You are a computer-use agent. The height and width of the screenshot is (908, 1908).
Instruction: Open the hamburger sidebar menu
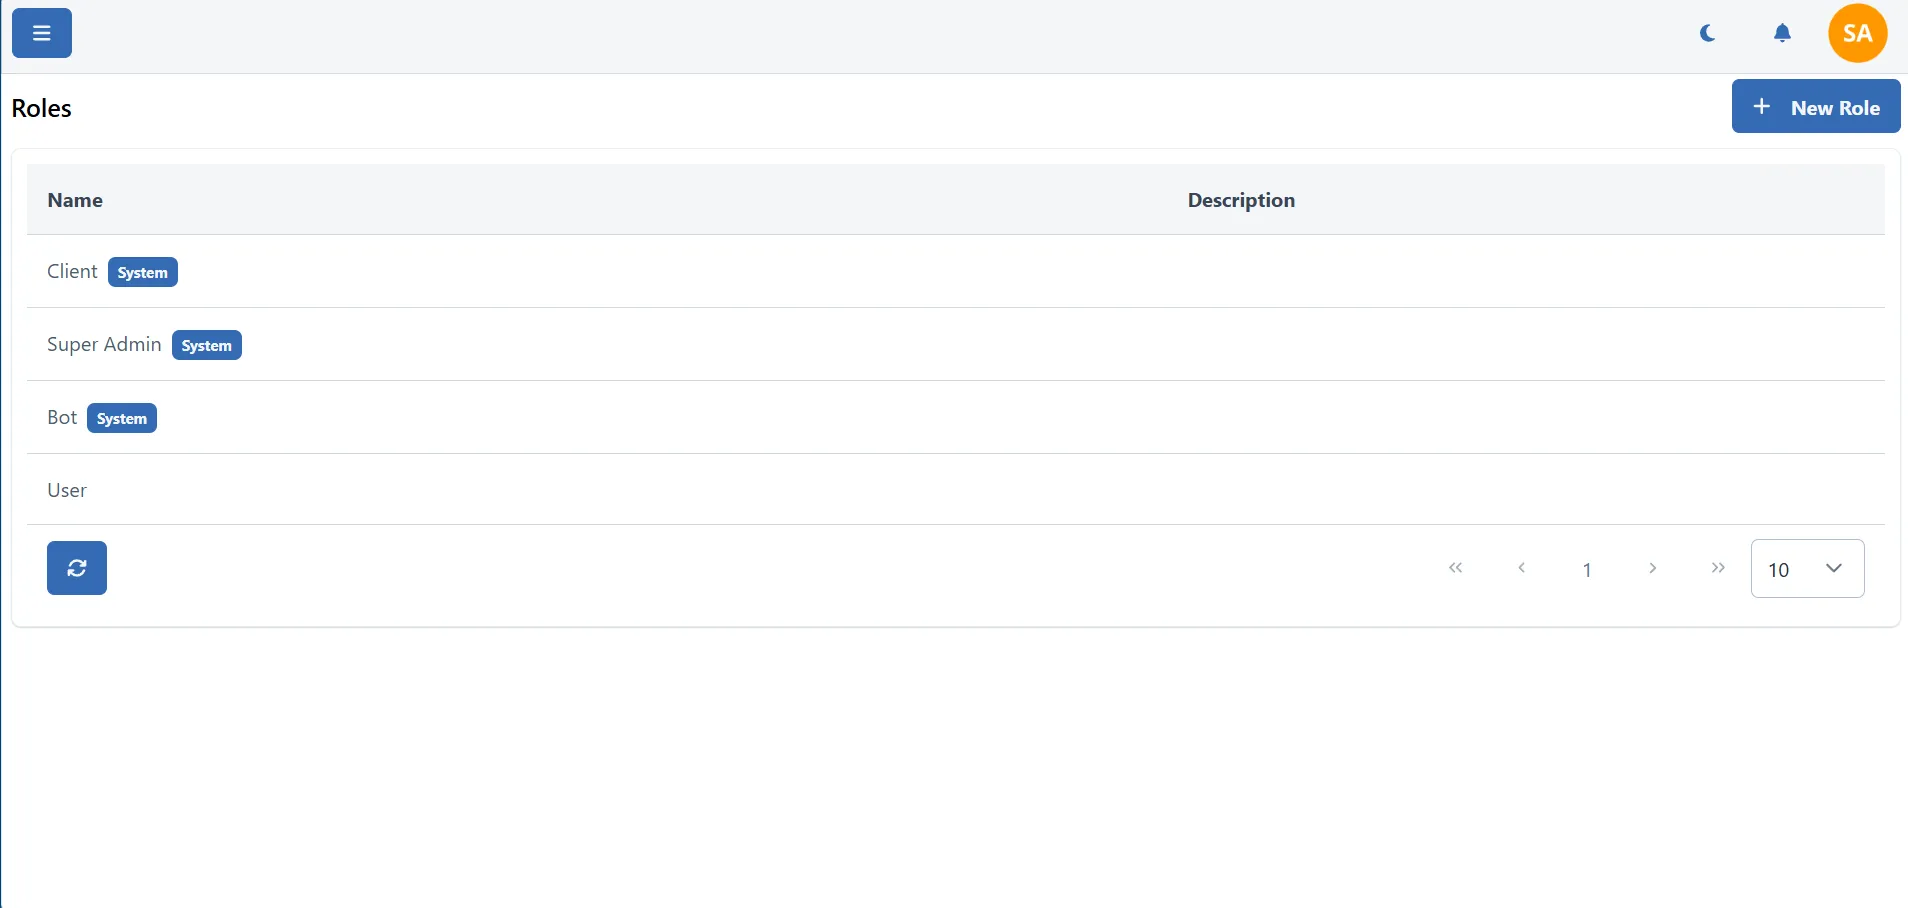(x=41, y=33)
